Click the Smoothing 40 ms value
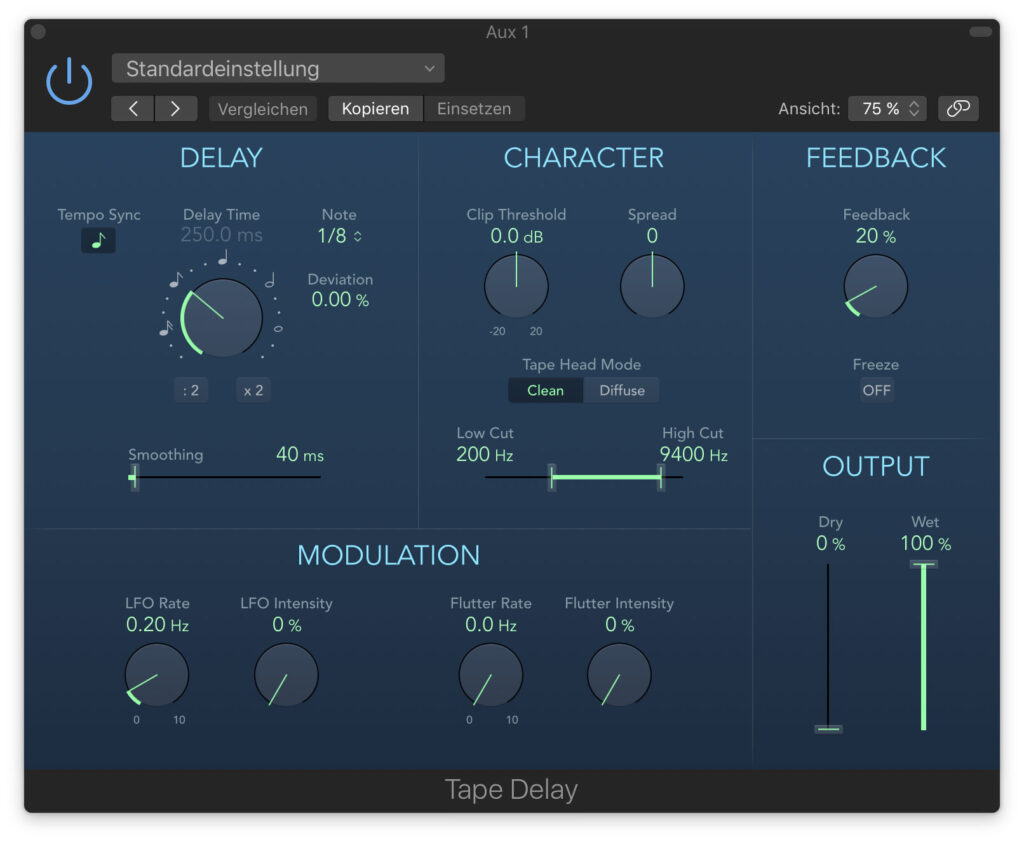The width and height of the screenshot is (1024, 842). click(300, 455)
